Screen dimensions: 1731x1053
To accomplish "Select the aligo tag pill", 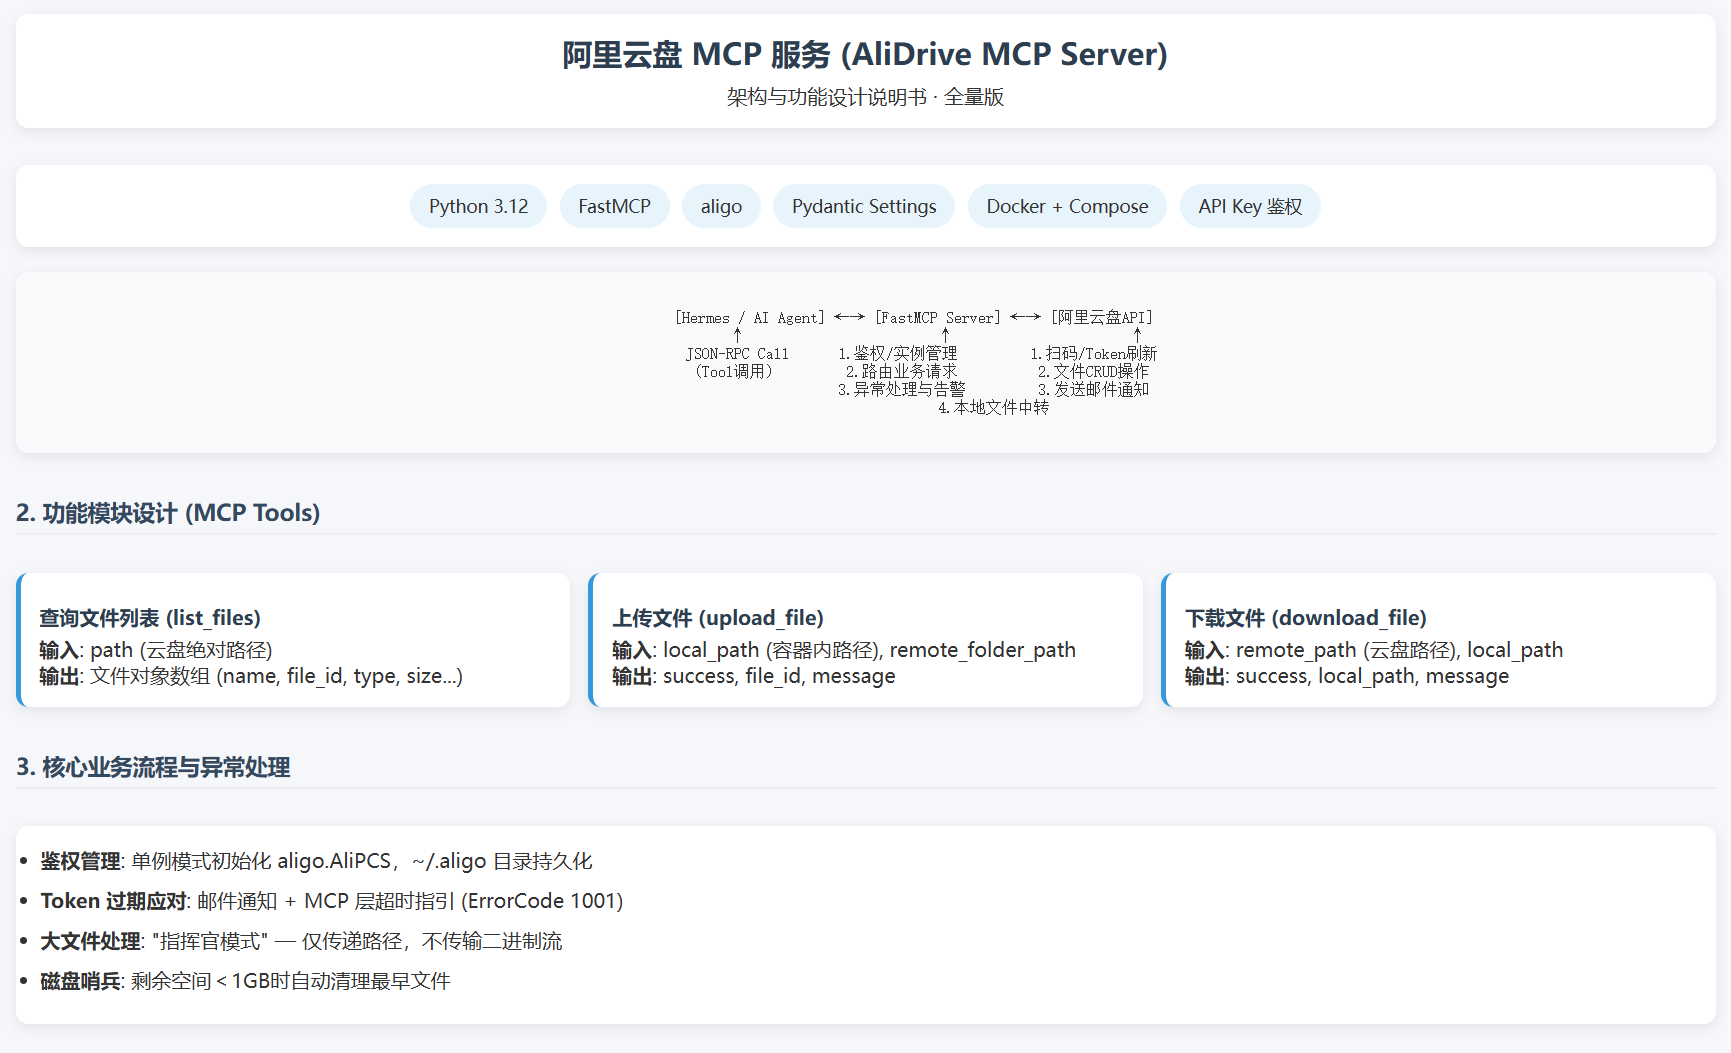I will pos(721,206).
